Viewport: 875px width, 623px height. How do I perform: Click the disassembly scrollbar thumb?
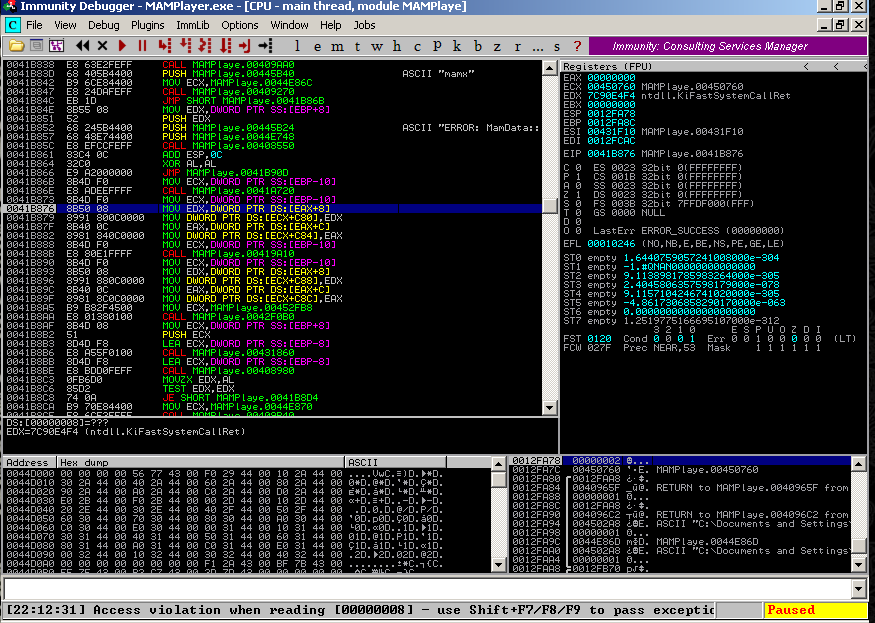550,206
